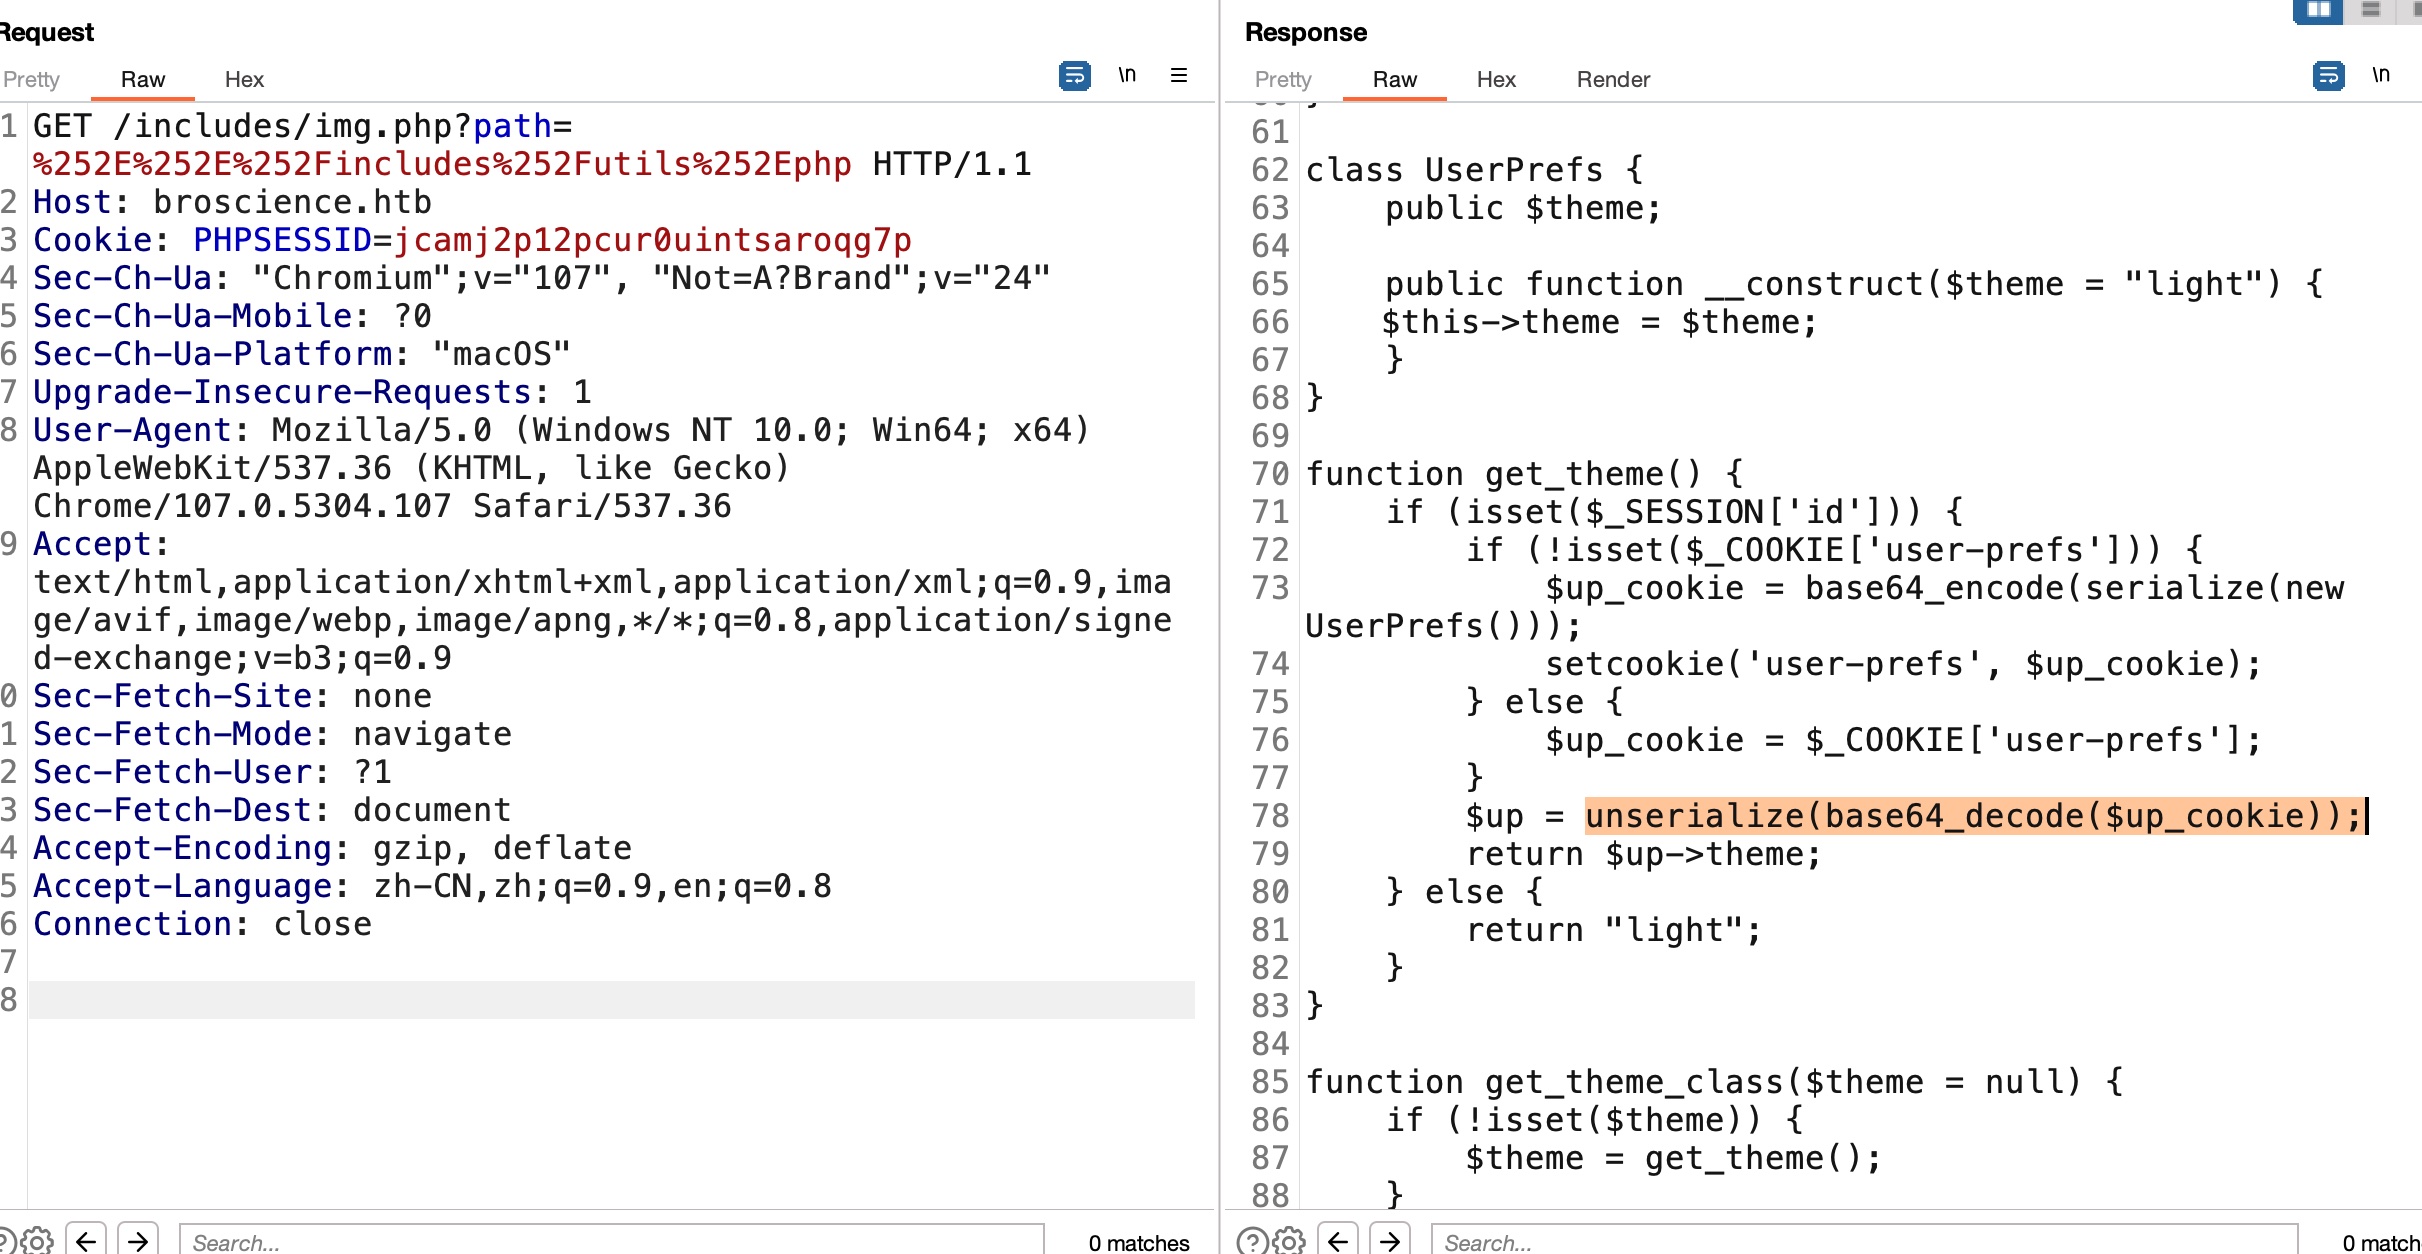The height and width of the screenshot is (1254, 2422).
Task: Select side-by-side layout view icon
Action: point(2318,10)
